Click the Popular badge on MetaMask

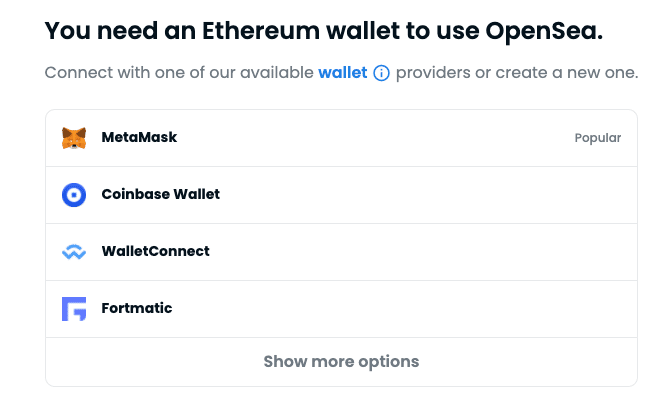(597, 138)
